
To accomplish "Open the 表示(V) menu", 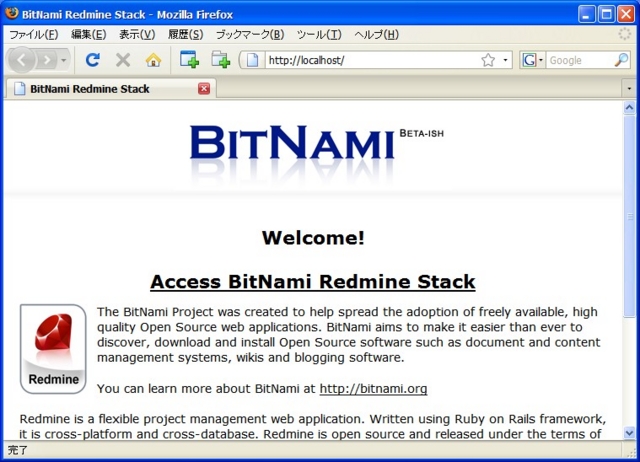I will 137,35.
